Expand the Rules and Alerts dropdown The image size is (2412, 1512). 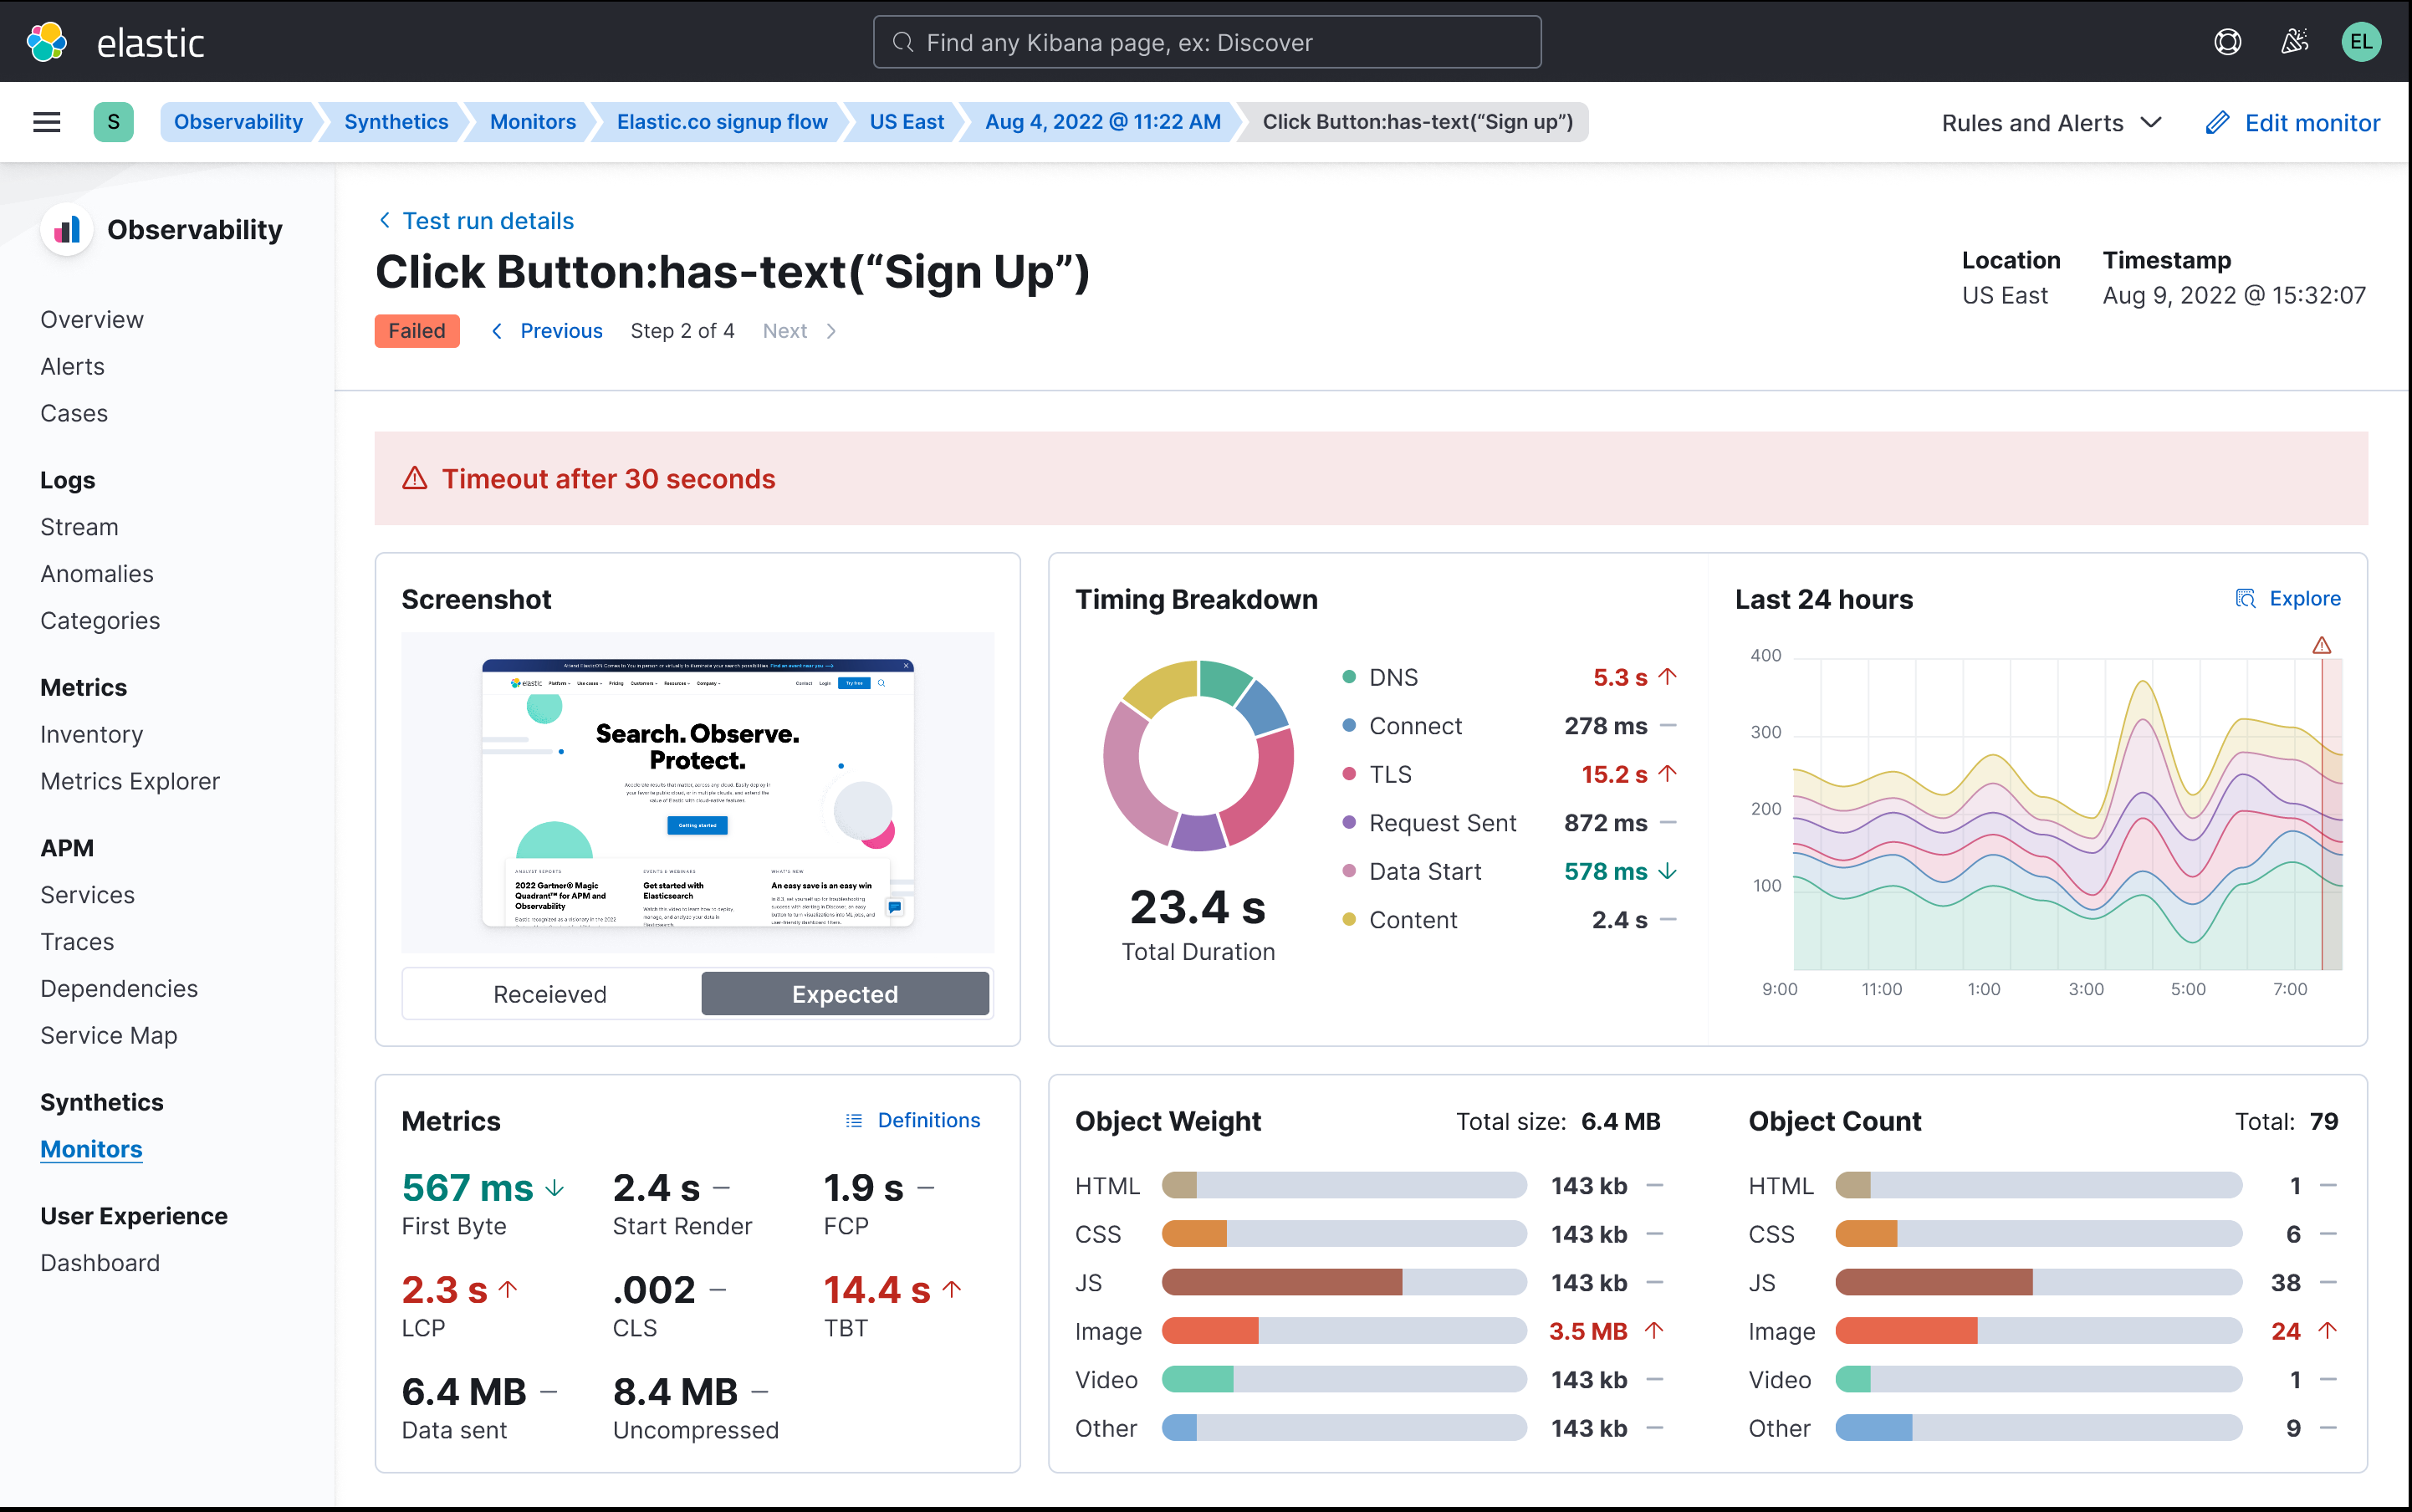coord(2051,122)
